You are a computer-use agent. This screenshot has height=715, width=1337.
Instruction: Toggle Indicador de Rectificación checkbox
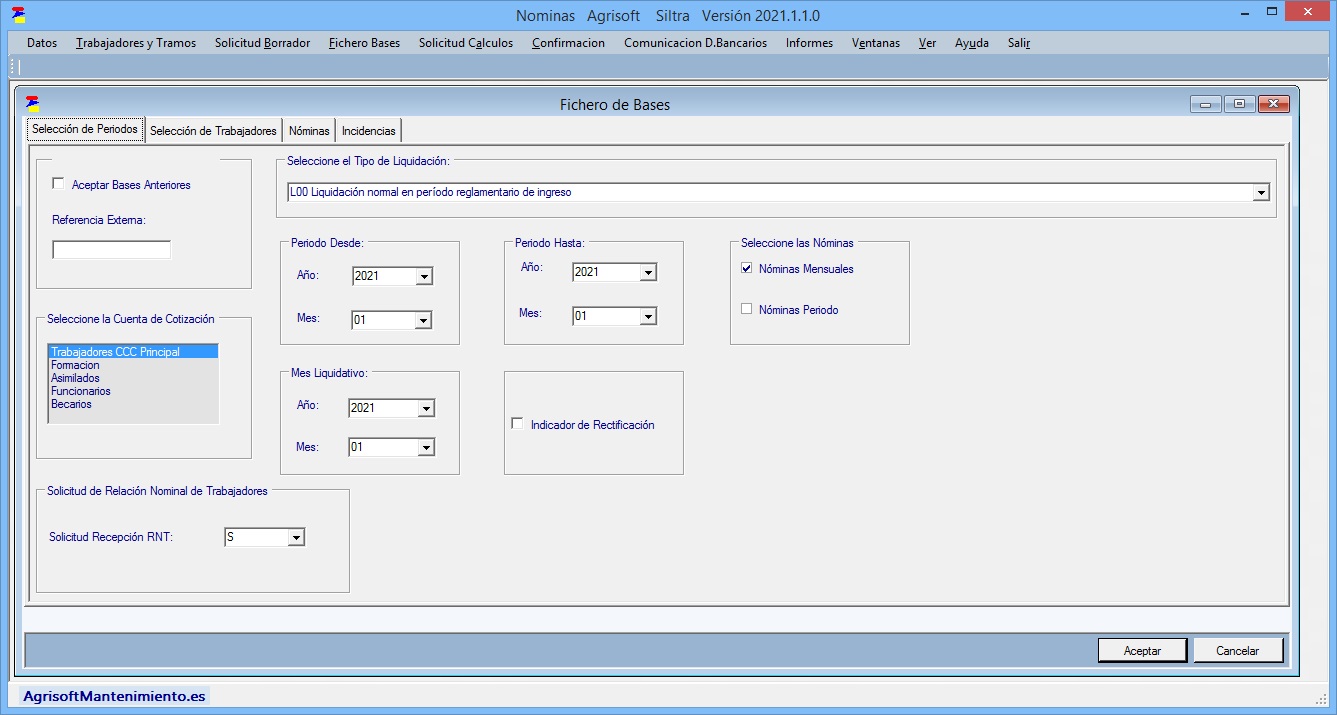[517, 424]
